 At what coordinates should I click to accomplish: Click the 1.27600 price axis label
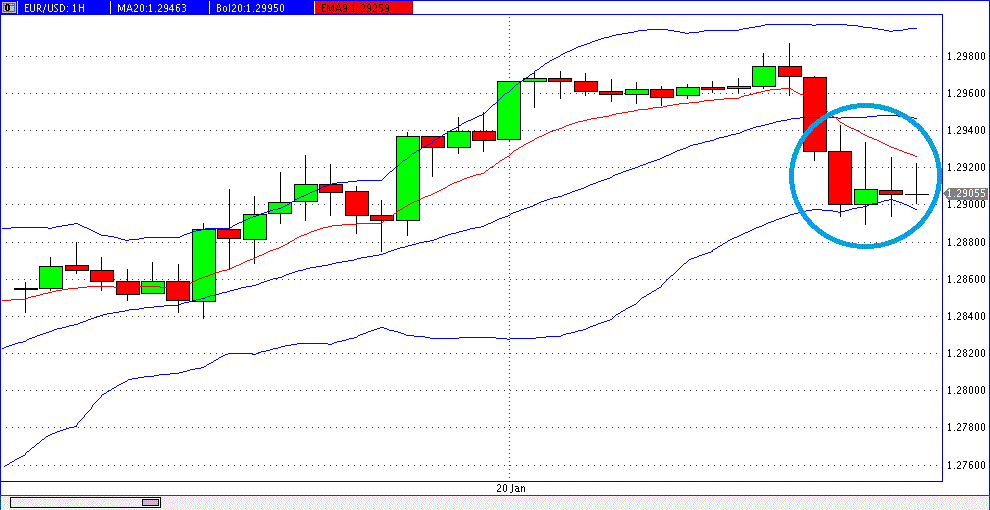[x=965, y=465]
